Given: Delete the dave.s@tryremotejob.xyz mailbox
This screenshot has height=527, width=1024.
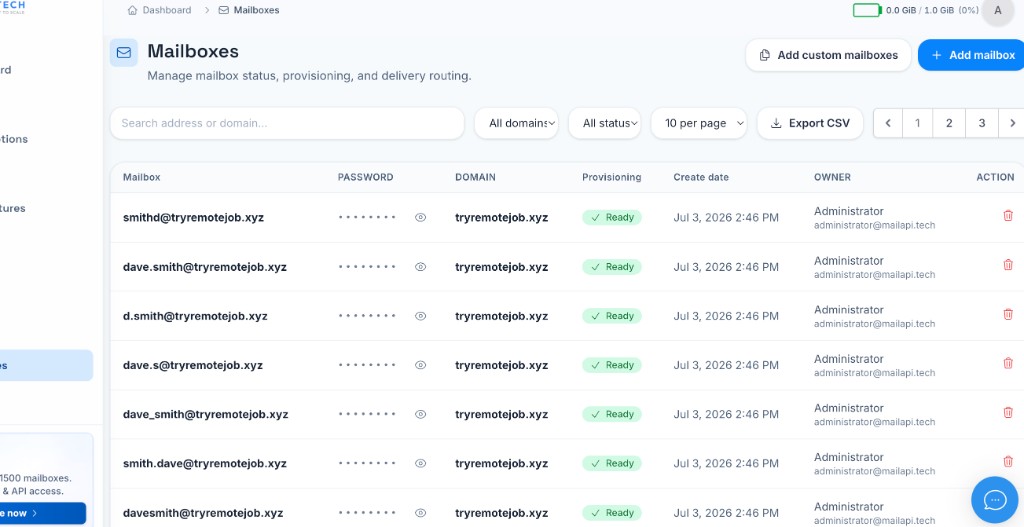Looking at the screenshot, I should click(x=1008, y=363).
